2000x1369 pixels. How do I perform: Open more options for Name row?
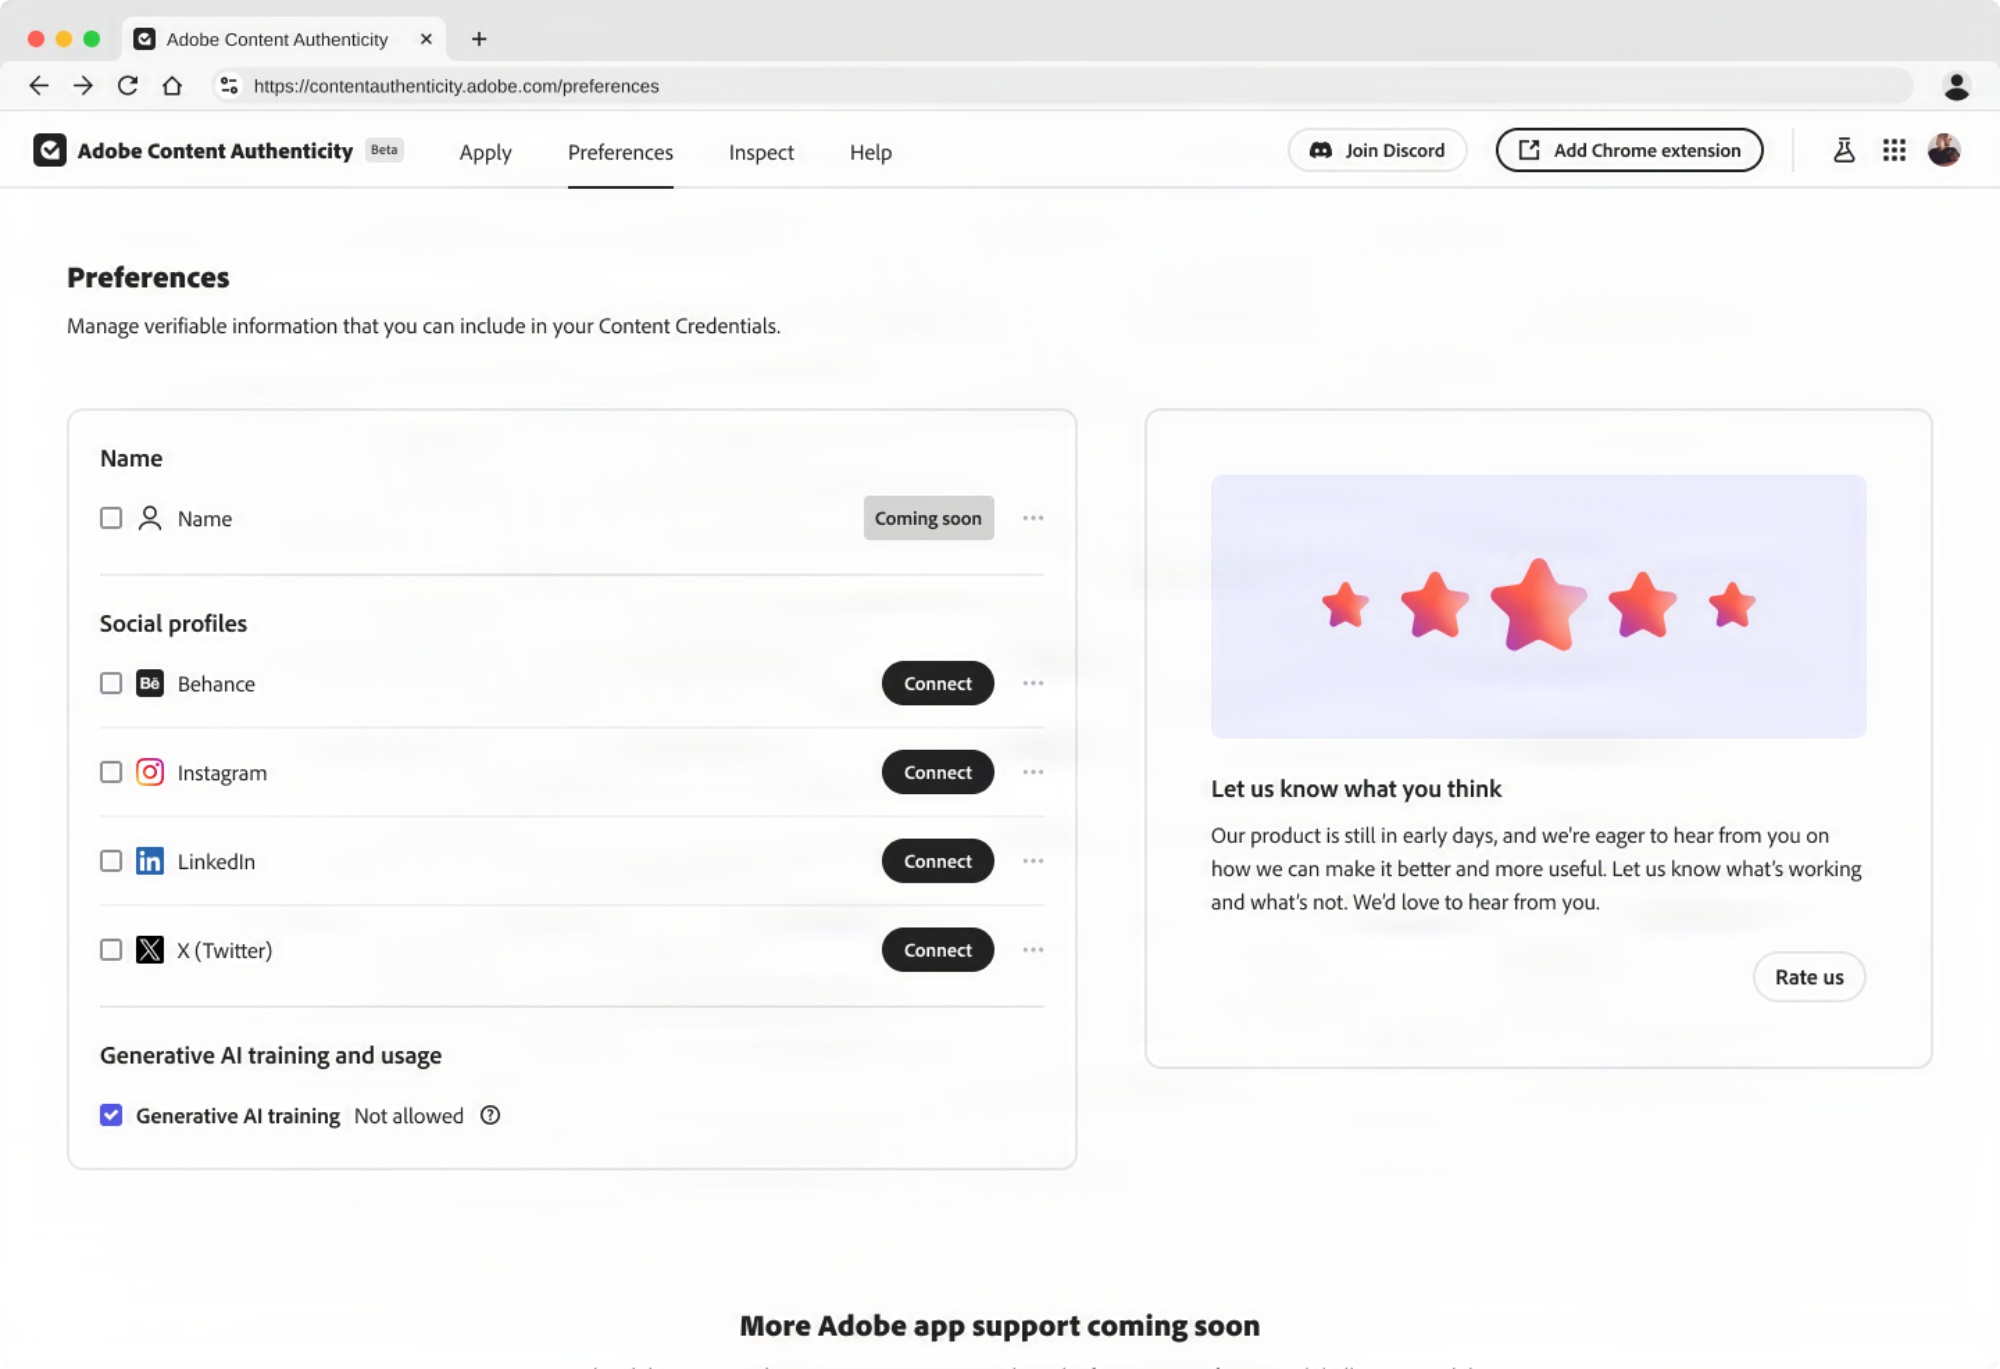(x=1033, y=518)
